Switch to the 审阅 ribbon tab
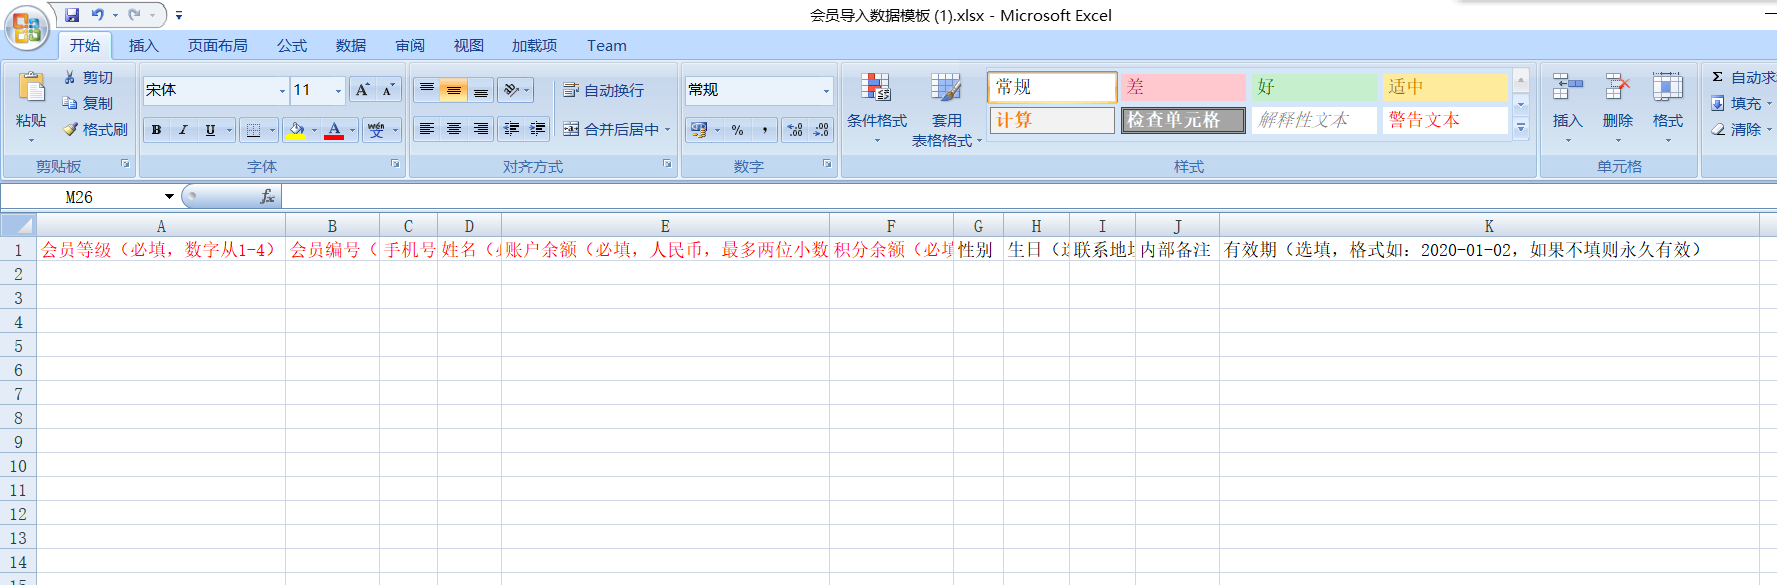Viewport: 1777px width, 585px height. coord(410,45)
